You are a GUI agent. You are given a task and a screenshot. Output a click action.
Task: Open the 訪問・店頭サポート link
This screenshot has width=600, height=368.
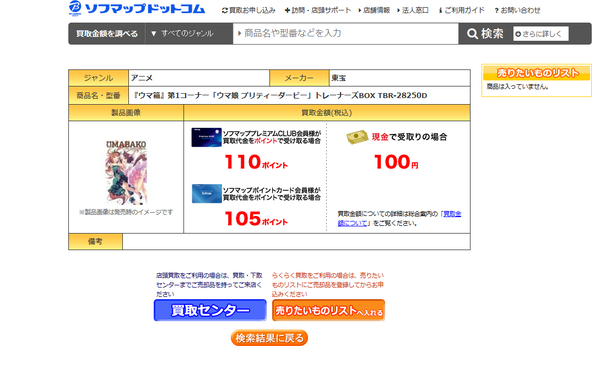(318, 10)
